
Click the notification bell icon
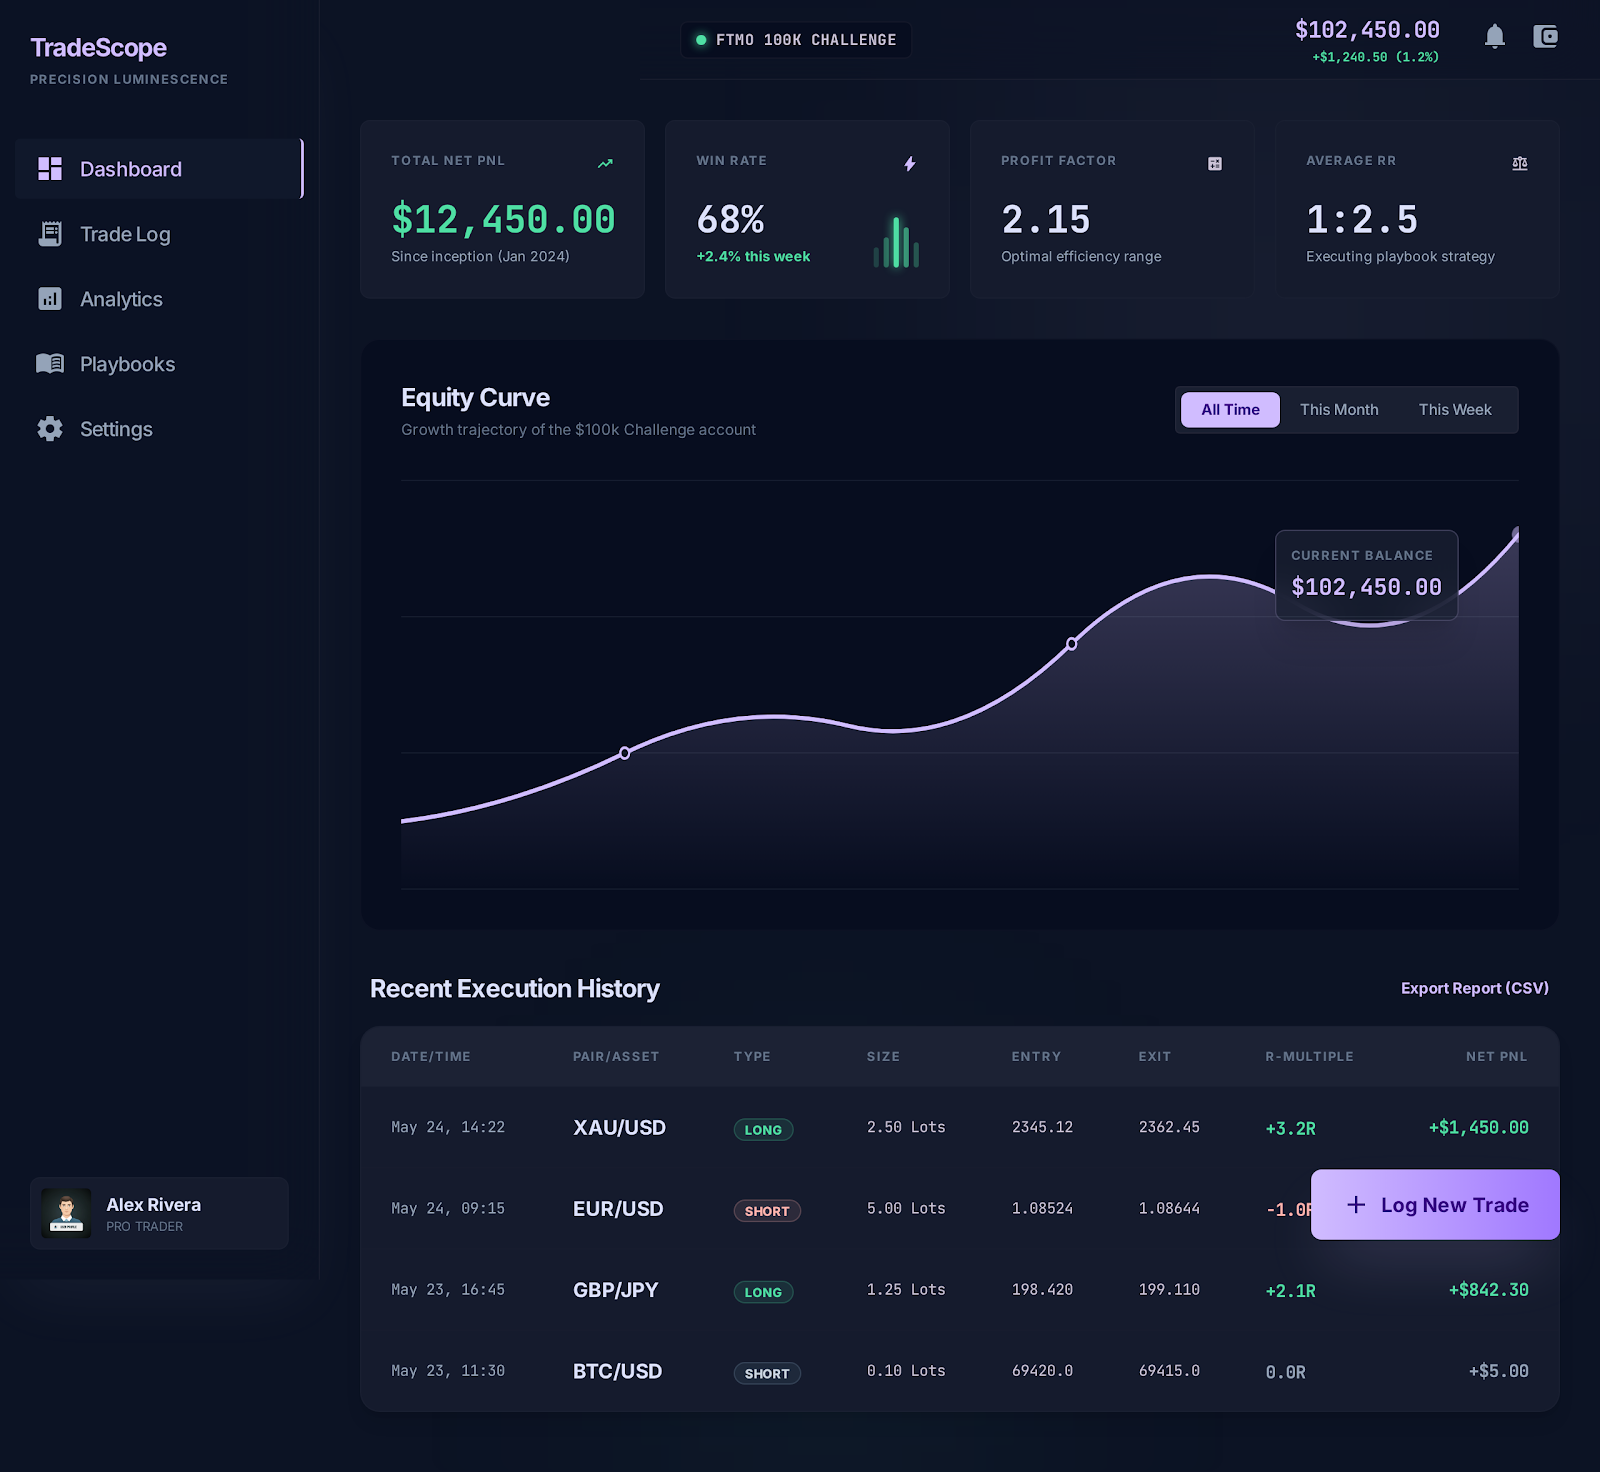[1494, 37]
